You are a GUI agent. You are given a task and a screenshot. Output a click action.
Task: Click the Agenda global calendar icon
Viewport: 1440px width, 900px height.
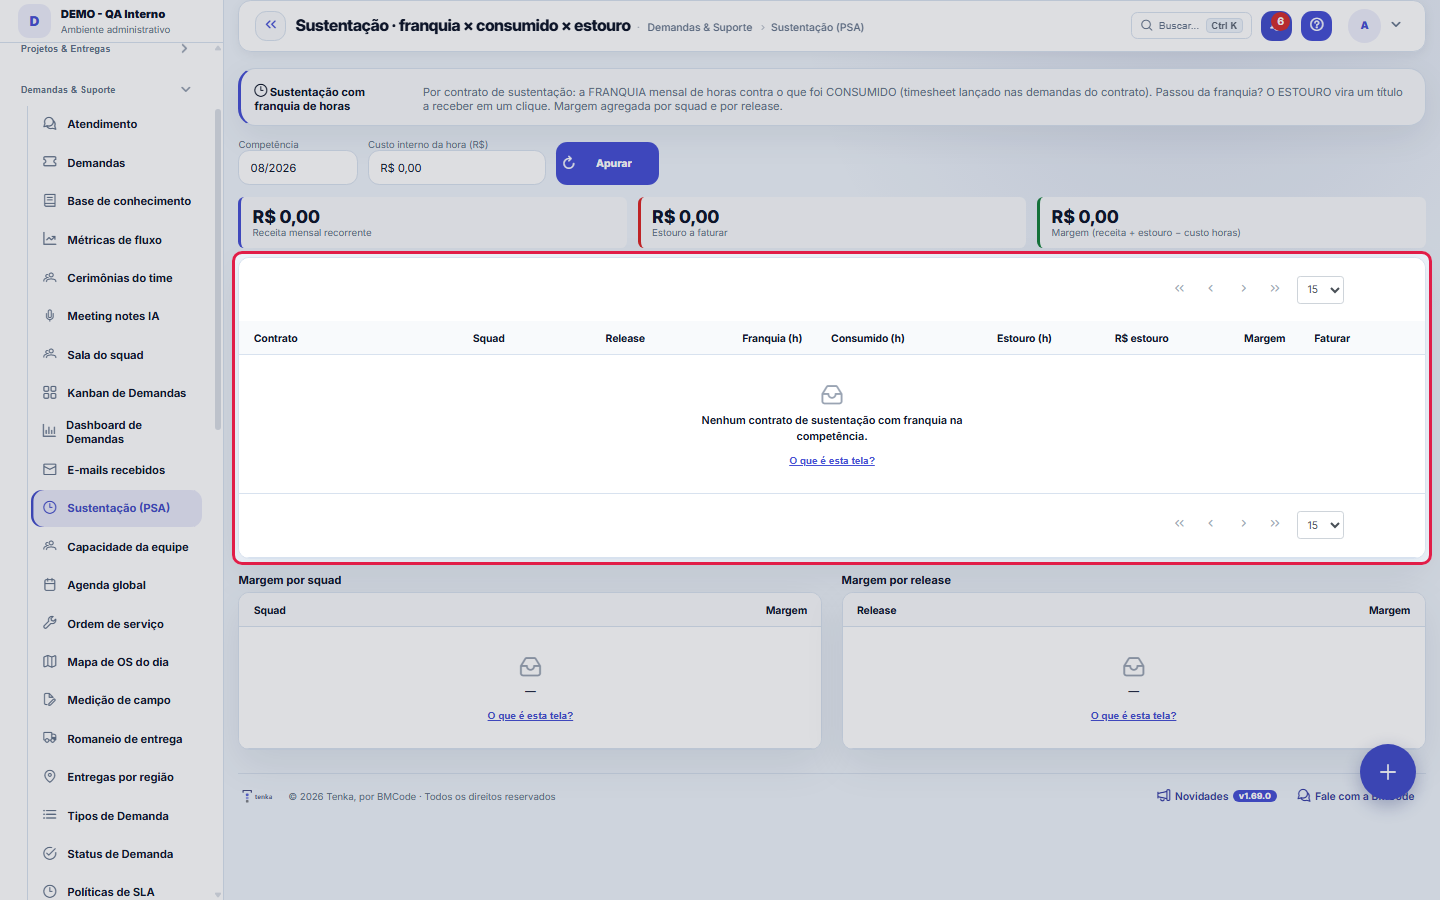(49, 585)
